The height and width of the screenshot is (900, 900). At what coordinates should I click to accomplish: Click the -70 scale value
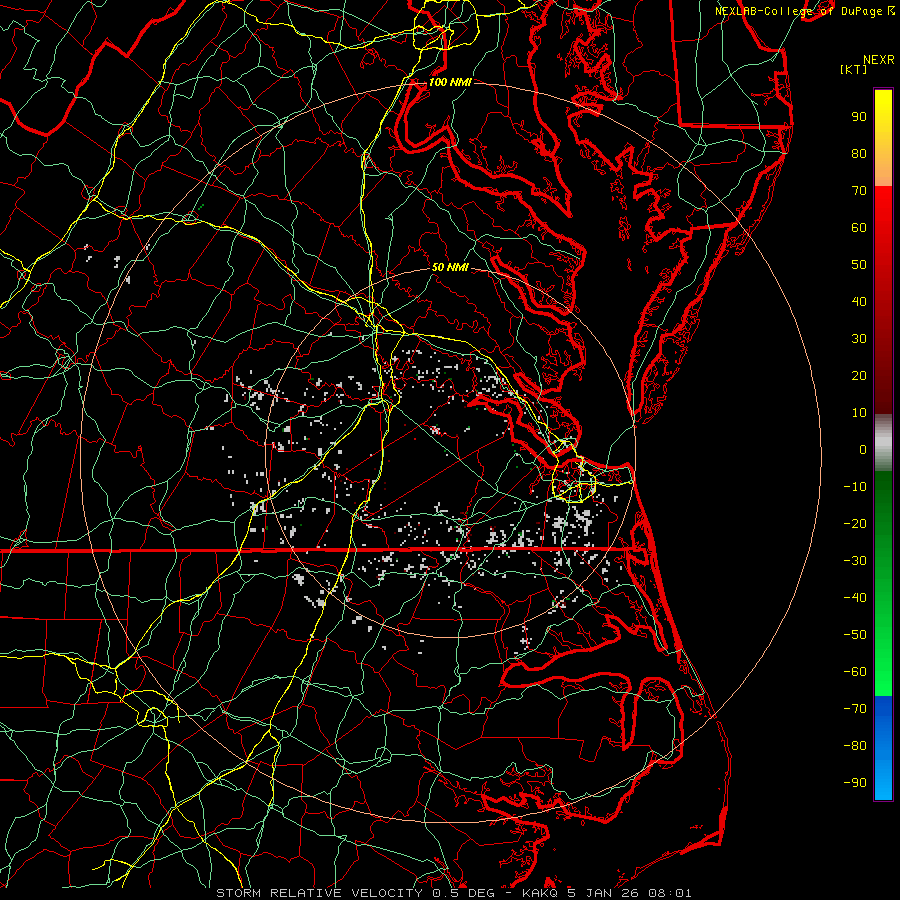point(855,709)
